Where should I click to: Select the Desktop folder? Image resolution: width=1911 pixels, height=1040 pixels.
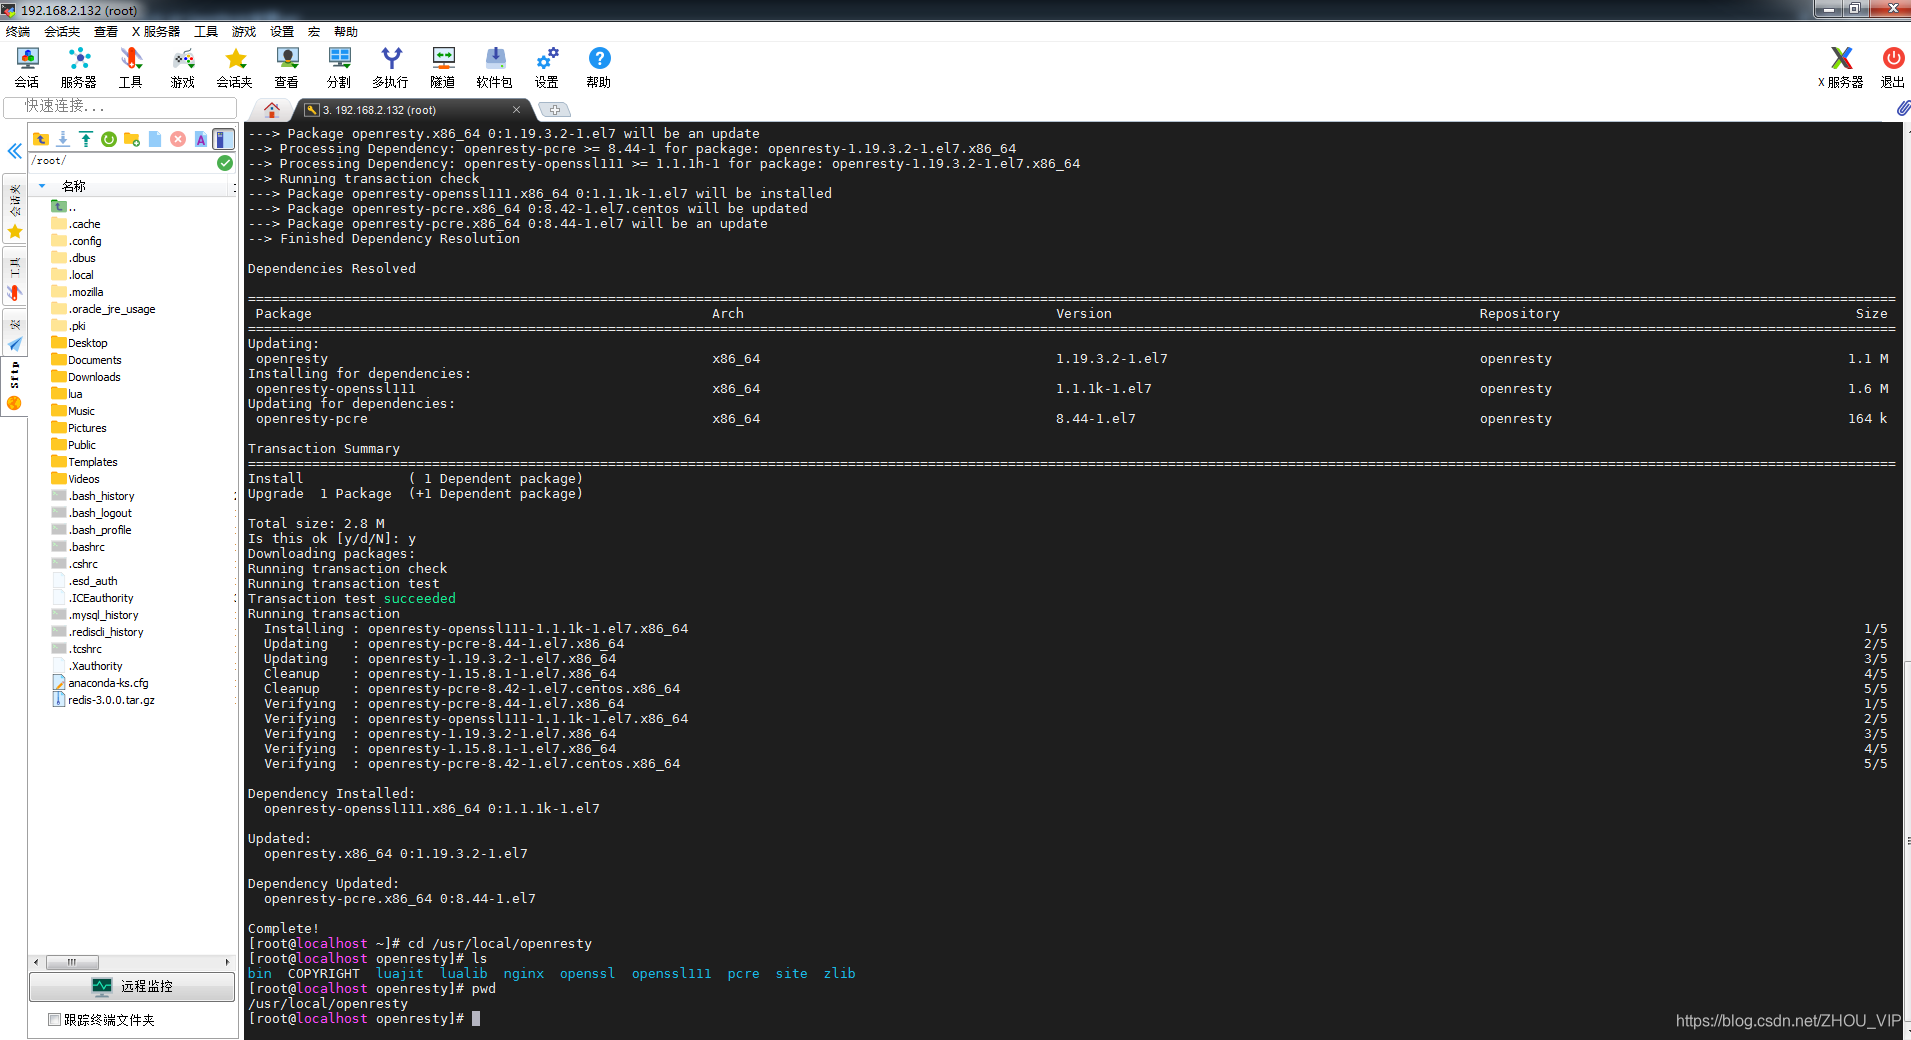pyautogui.click(x=80, y=343)
